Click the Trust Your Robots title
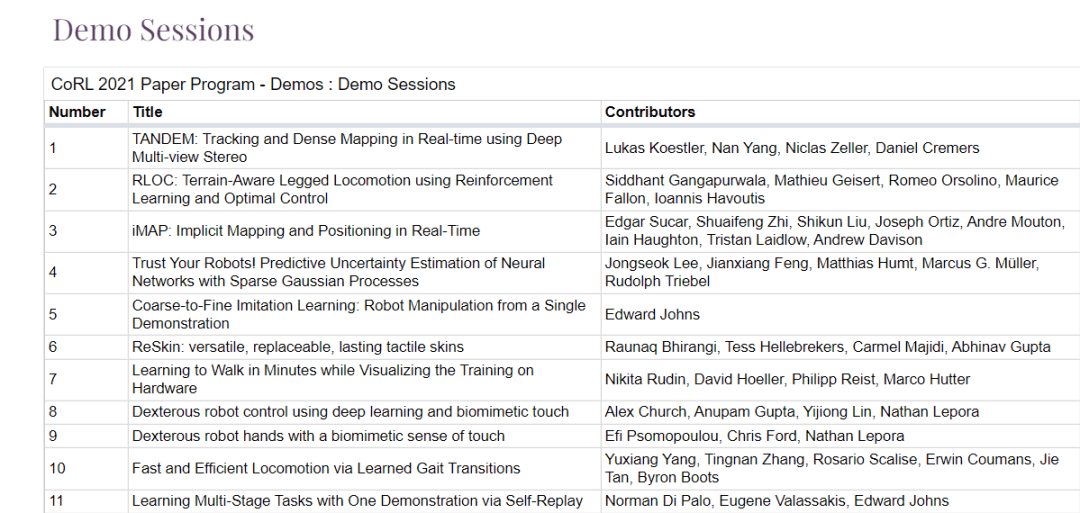This screenshot has height=513, width=1080. 338,272
